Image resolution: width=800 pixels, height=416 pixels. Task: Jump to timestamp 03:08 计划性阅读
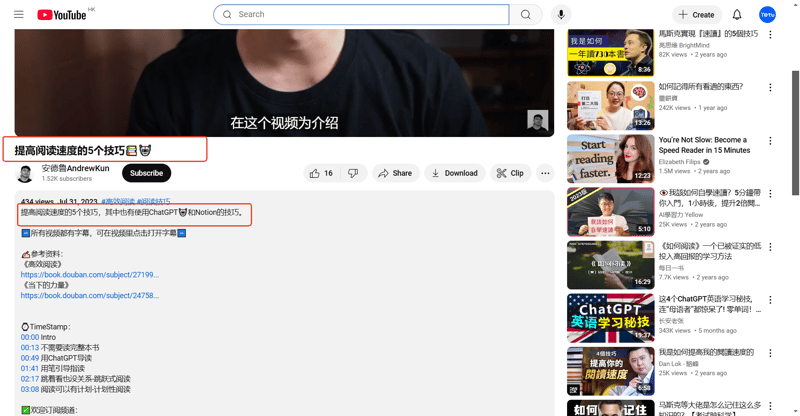click(30, 389)
